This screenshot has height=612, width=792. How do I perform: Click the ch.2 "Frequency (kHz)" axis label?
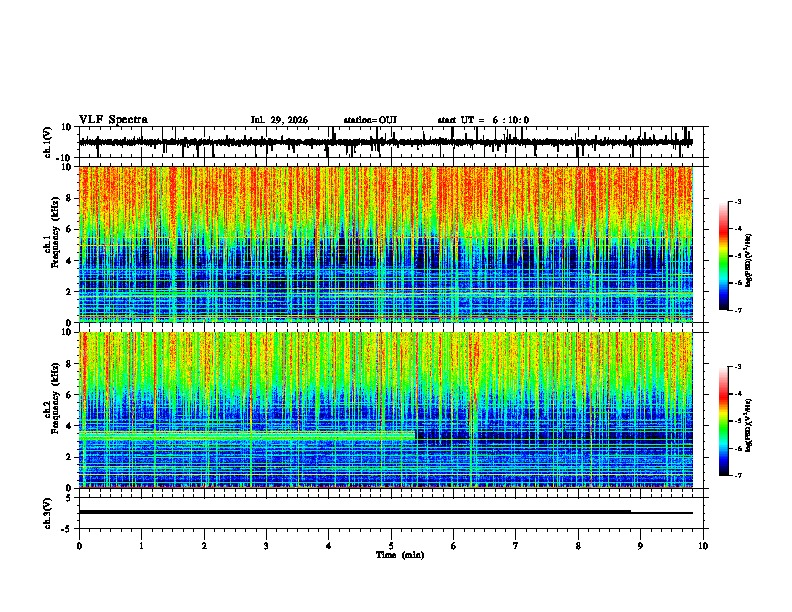tap(55, 398)
